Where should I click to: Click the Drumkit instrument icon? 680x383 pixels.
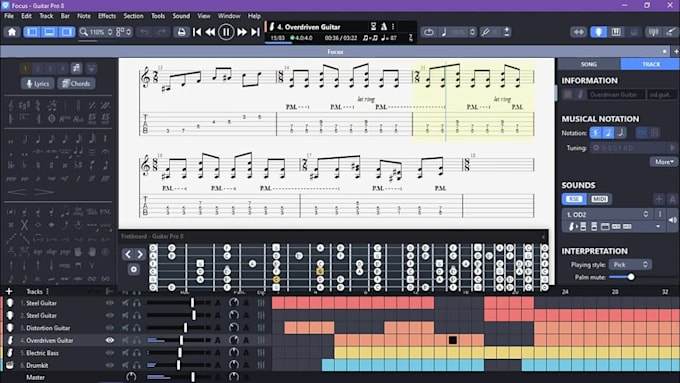coord(10,365)
